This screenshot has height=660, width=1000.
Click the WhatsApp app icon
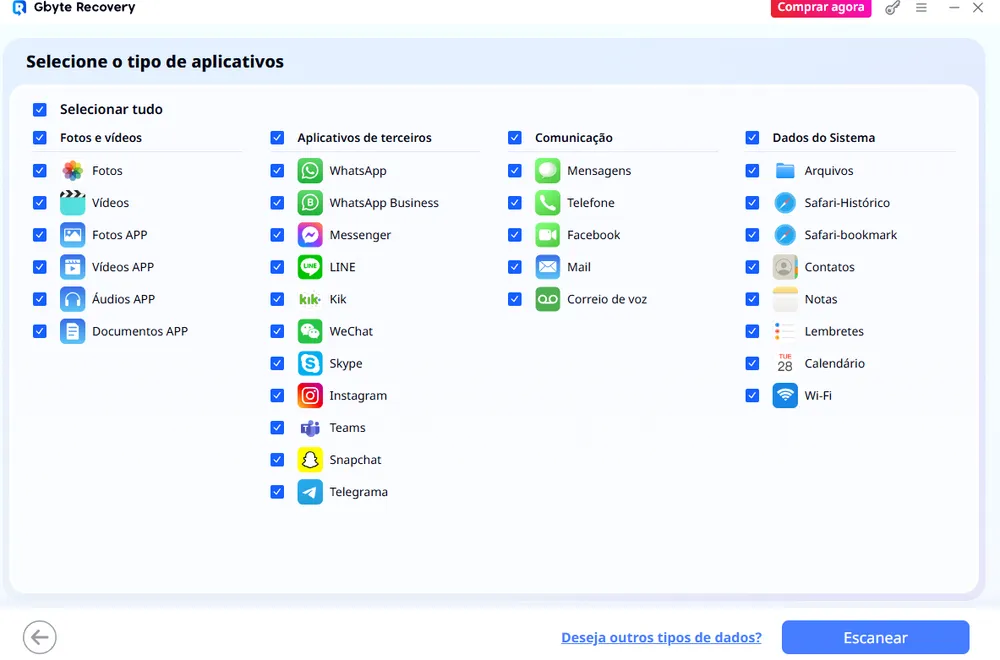click(x=310, y=171)
